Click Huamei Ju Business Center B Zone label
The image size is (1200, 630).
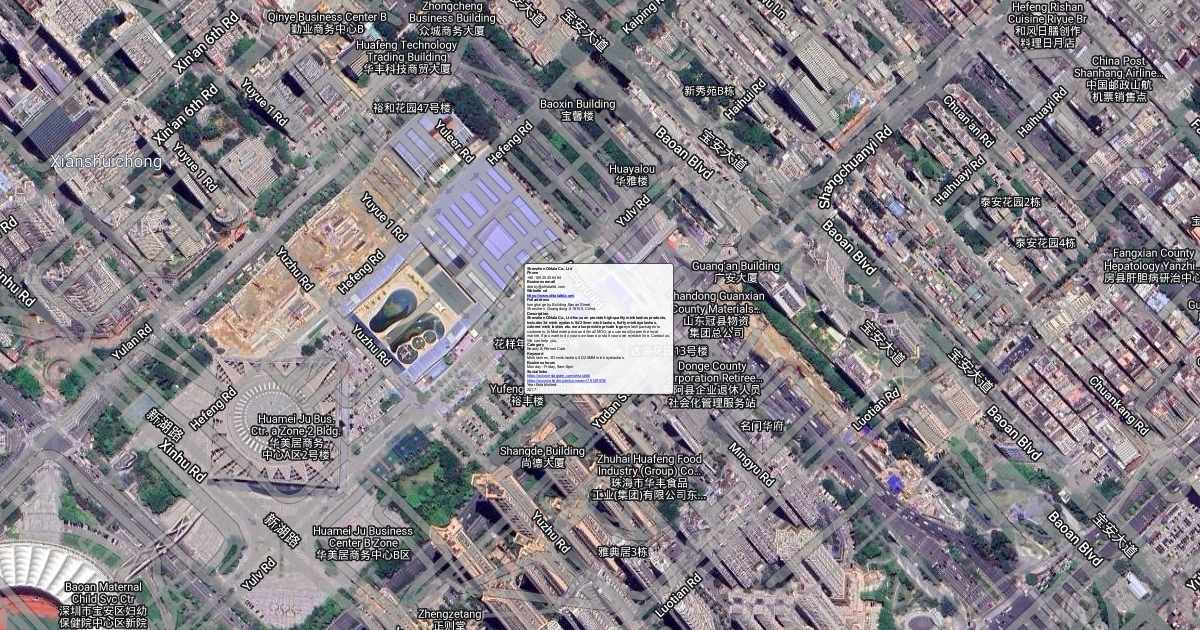click(362, 542)
